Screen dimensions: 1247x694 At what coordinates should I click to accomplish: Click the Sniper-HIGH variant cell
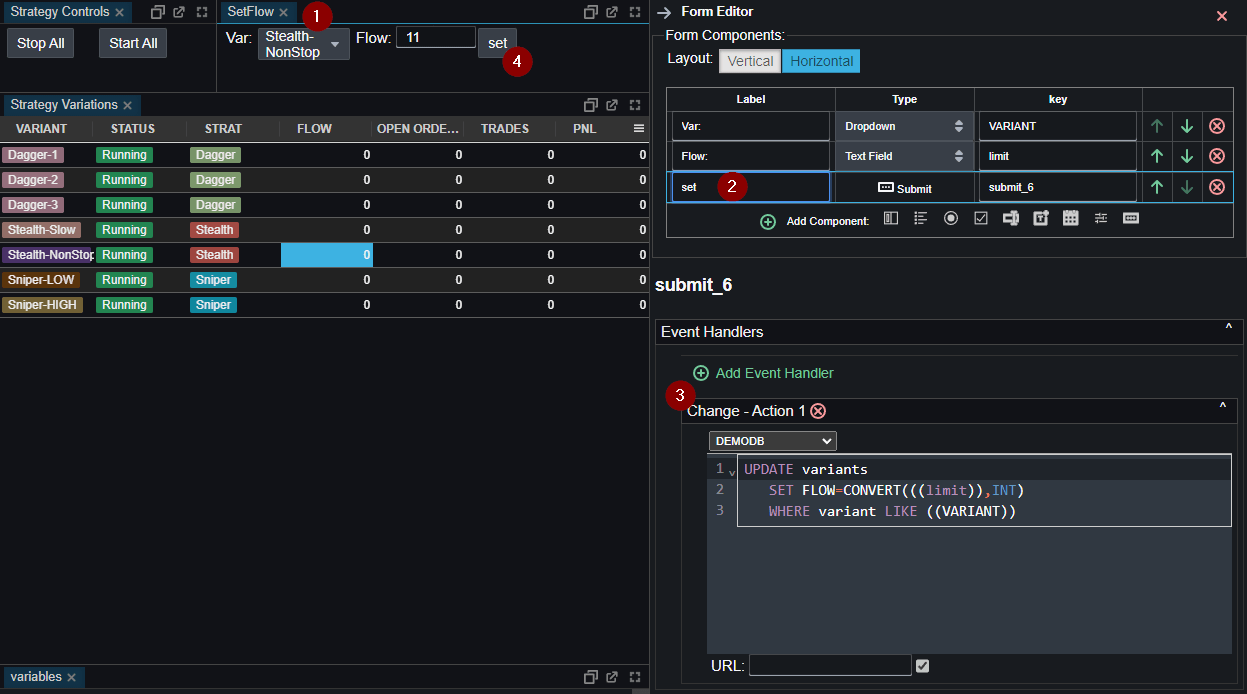click(42, 305)
